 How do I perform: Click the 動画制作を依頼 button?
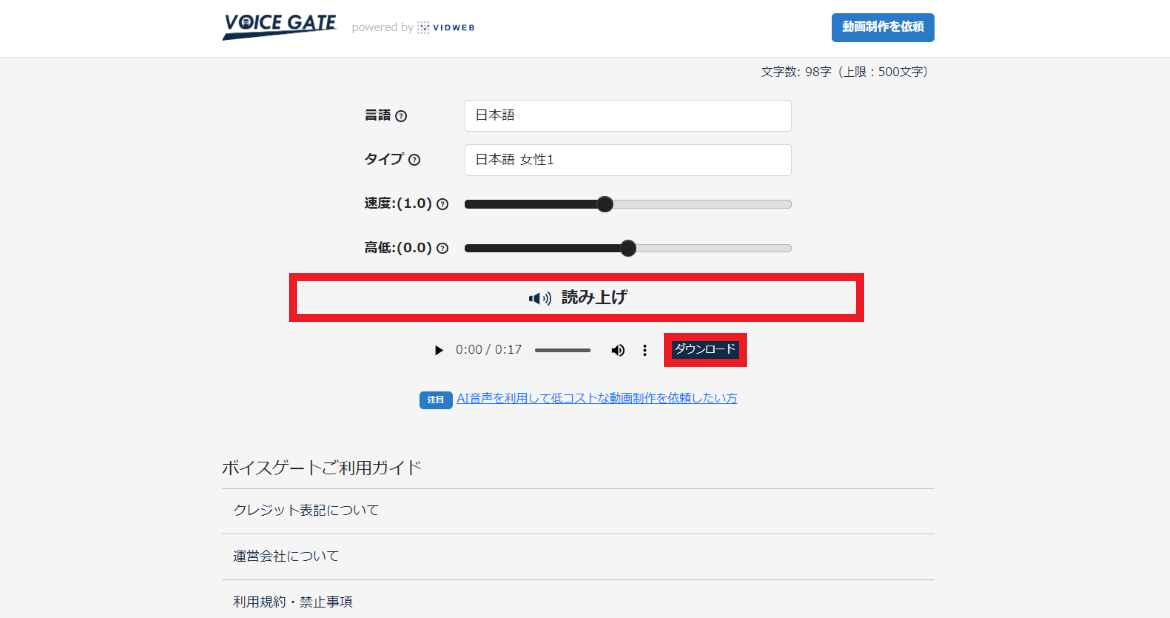[882, 27]
